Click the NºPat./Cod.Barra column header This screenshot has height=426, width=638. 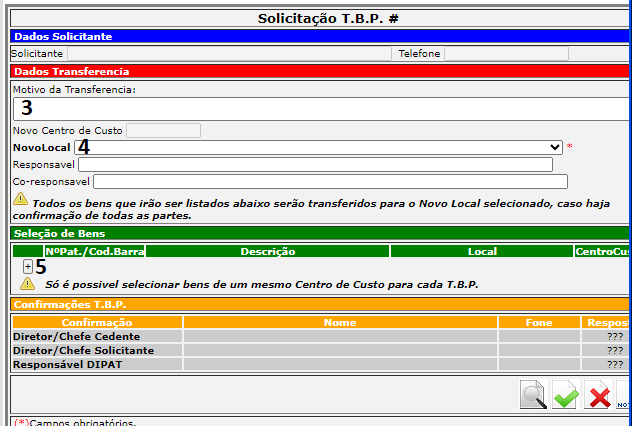coord(92,251)
